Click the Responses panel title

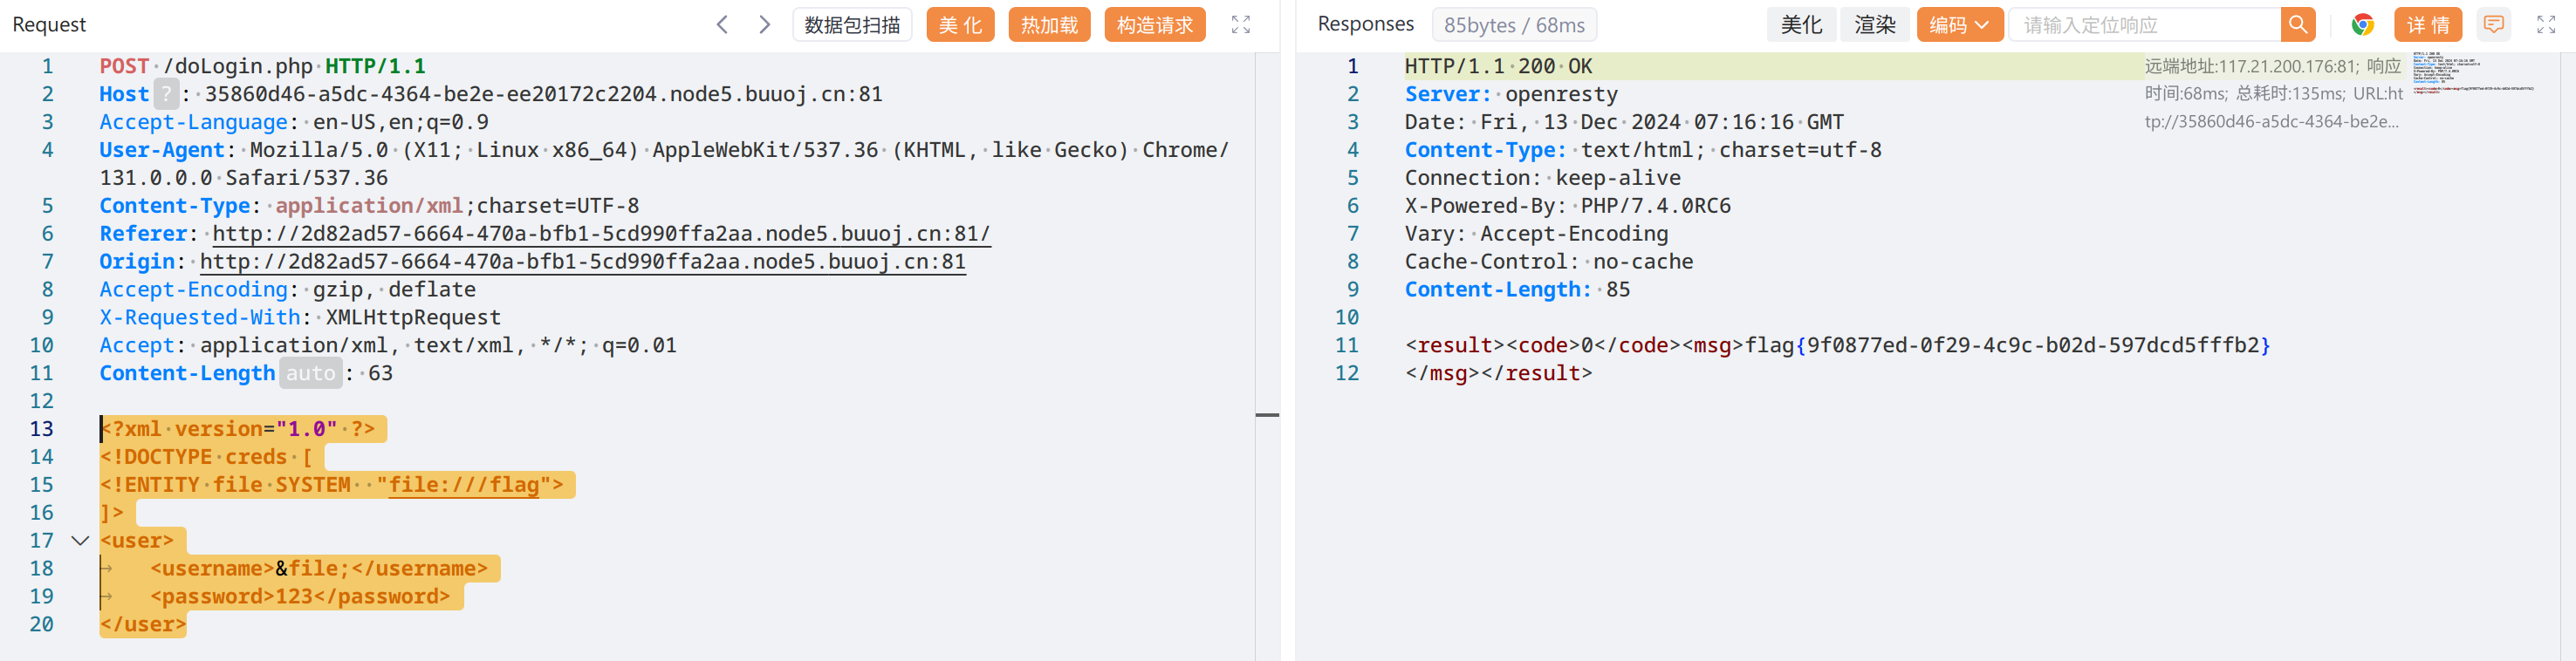tap(1365, 24)
